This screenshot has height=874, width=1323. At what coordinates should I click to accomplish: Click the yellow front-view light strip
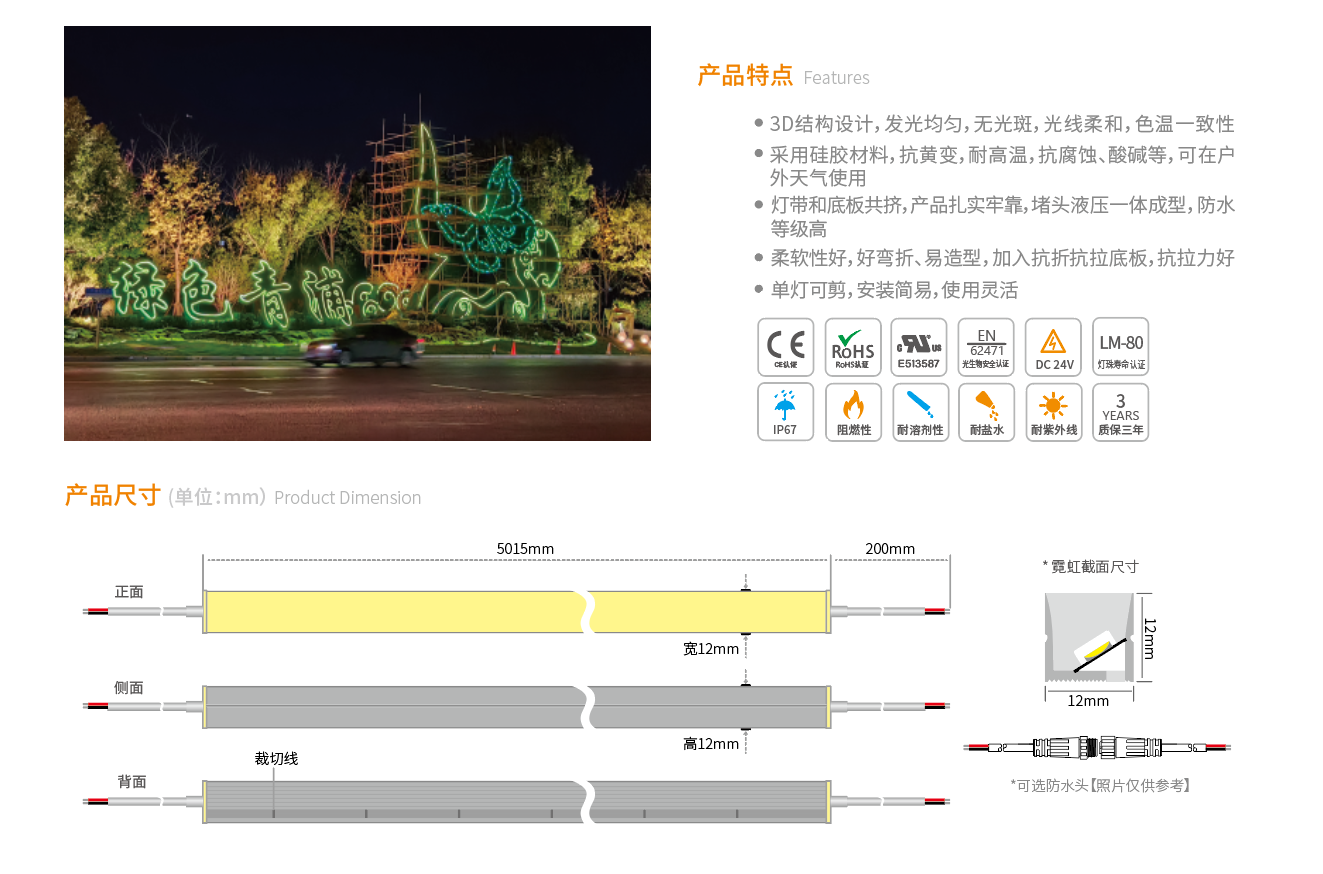(390, 611)
